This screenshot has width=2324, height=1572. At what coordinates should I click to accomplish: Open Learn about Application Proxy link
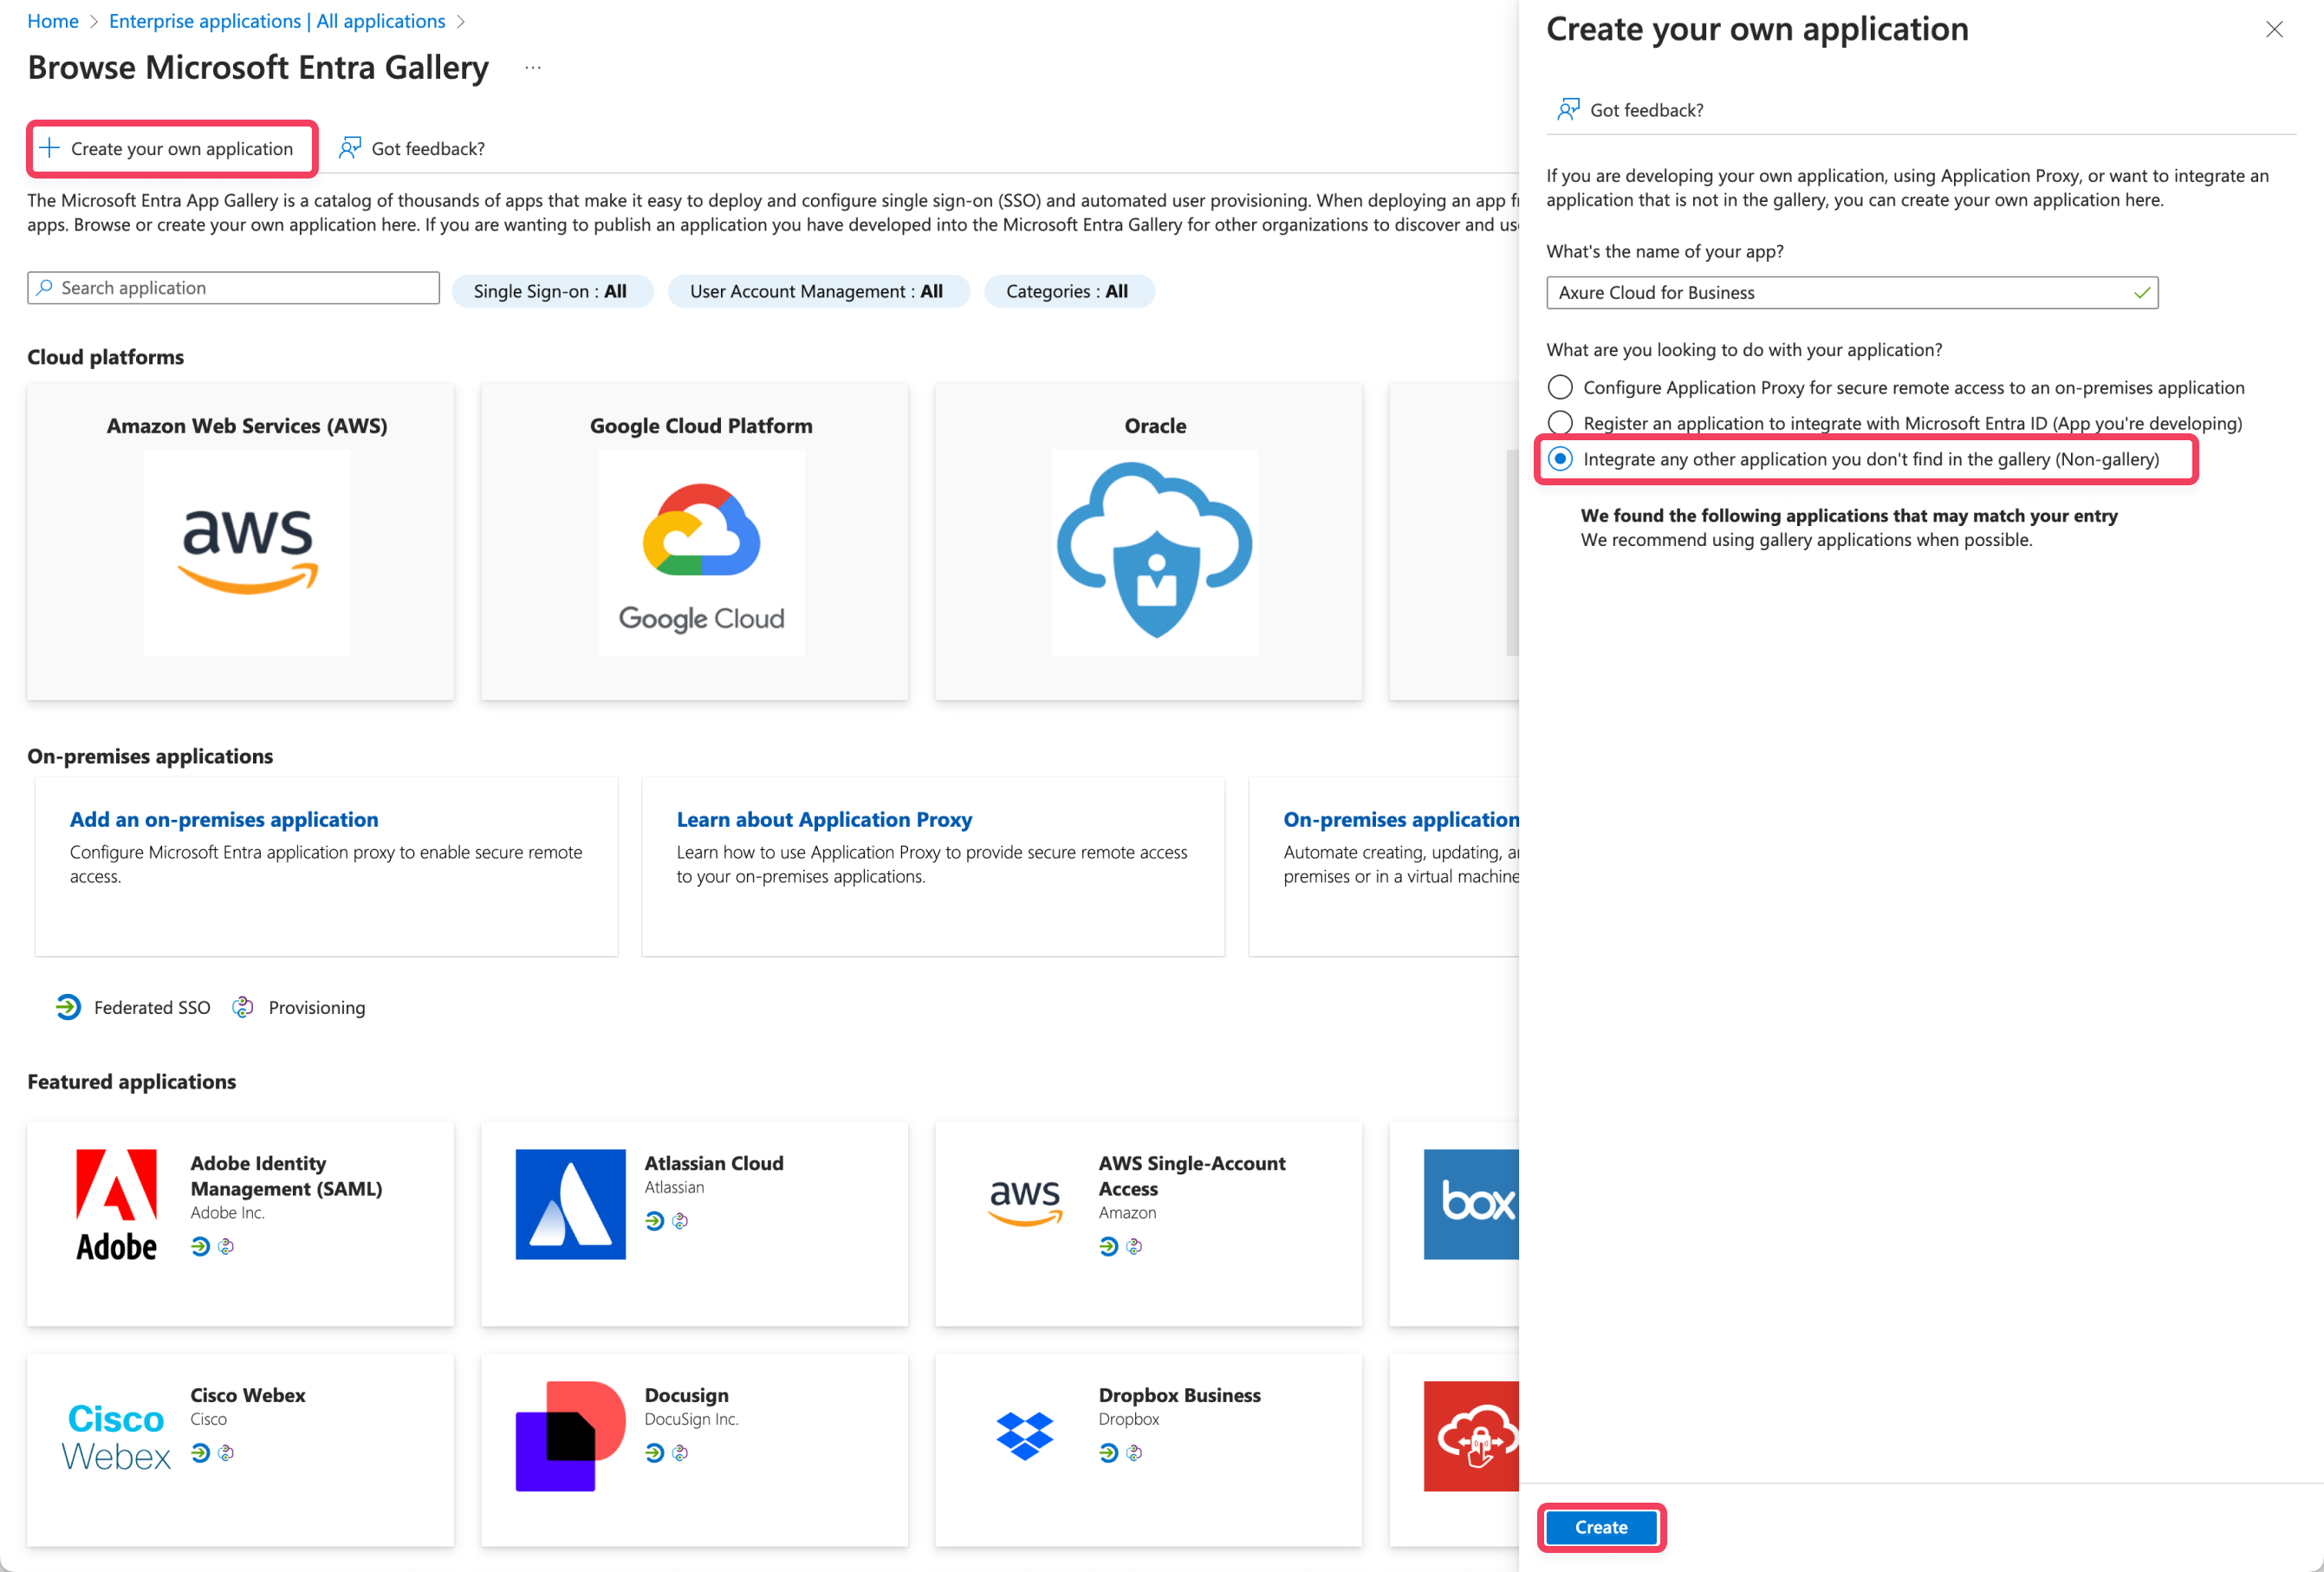tap(824, 819)
